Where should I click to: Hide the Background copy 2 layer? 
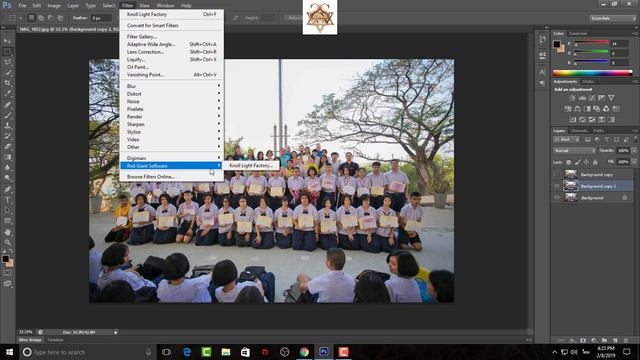click(557, 186)
